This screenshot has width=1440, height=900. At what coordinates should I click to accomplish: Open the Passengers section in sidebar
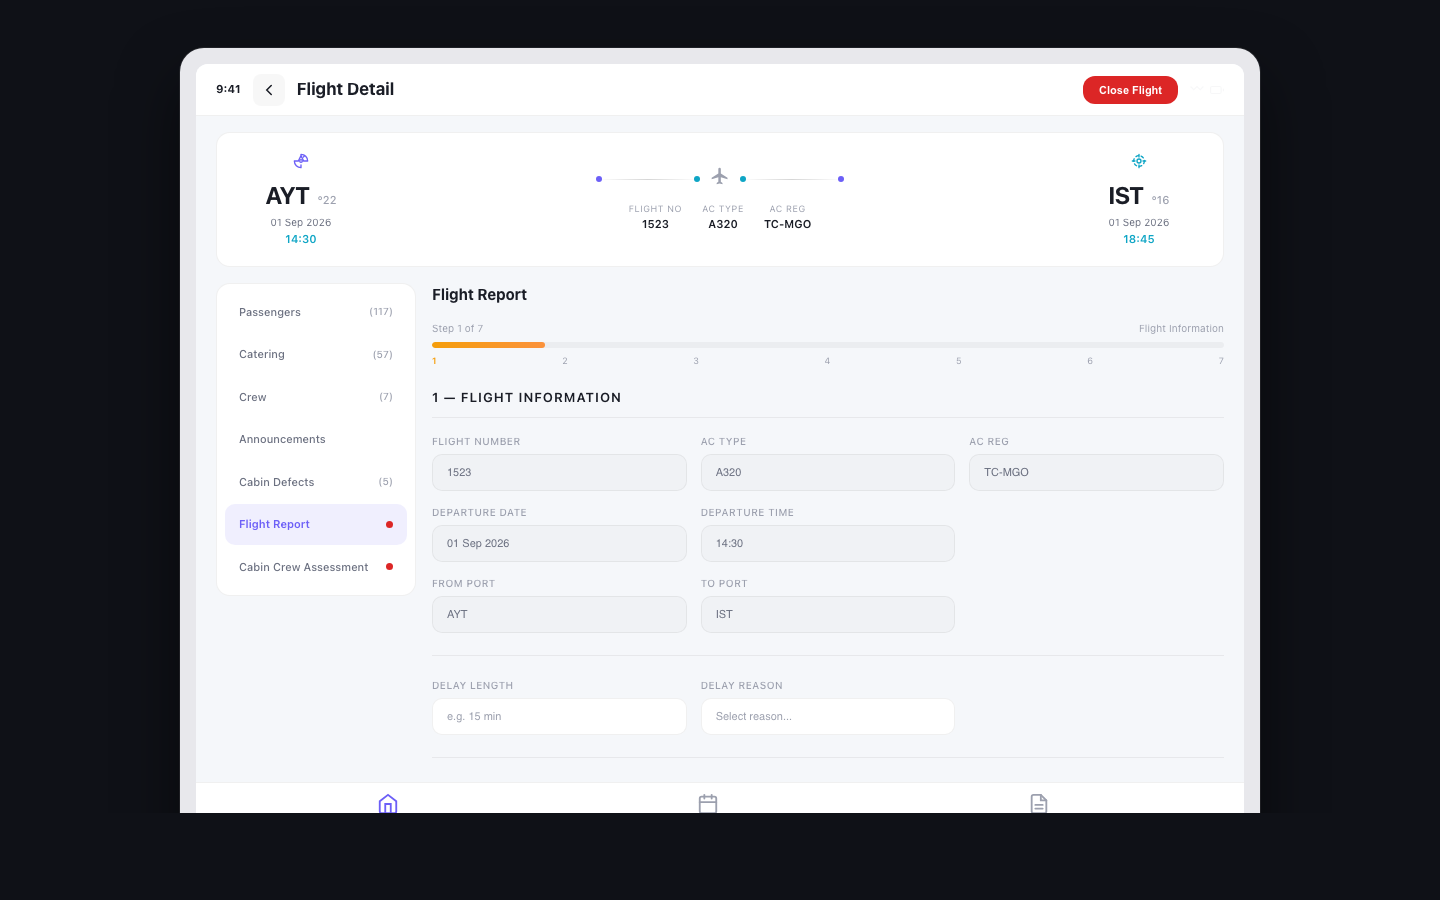(315, 312)
